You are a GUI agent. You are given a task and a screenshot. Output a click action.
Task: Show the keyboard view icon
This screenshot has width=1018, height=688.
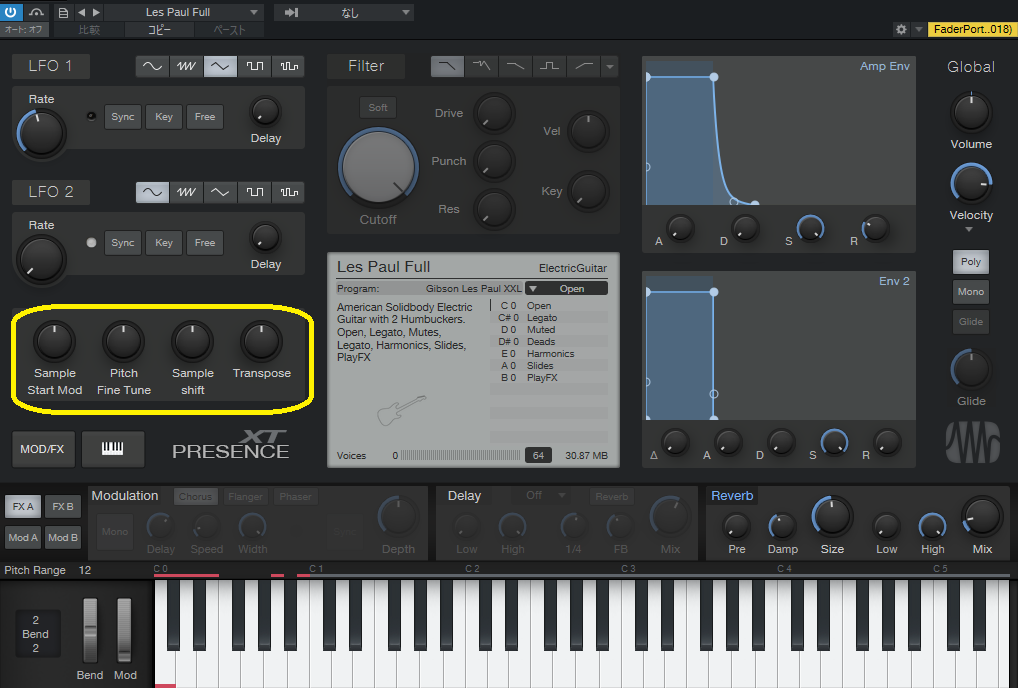click(x=112, y=448)
